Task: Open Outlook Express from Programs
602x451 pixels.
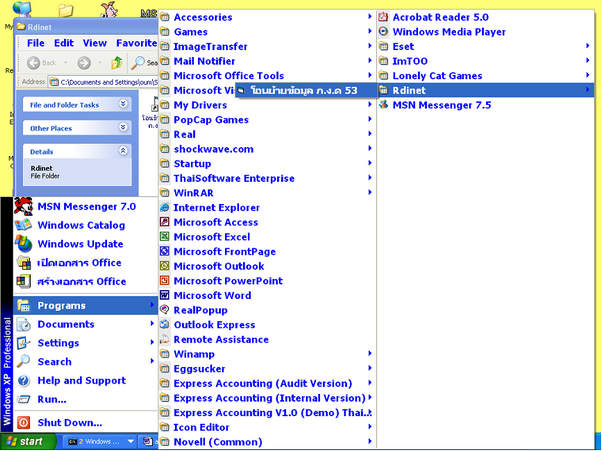Action: pos(214,325)
